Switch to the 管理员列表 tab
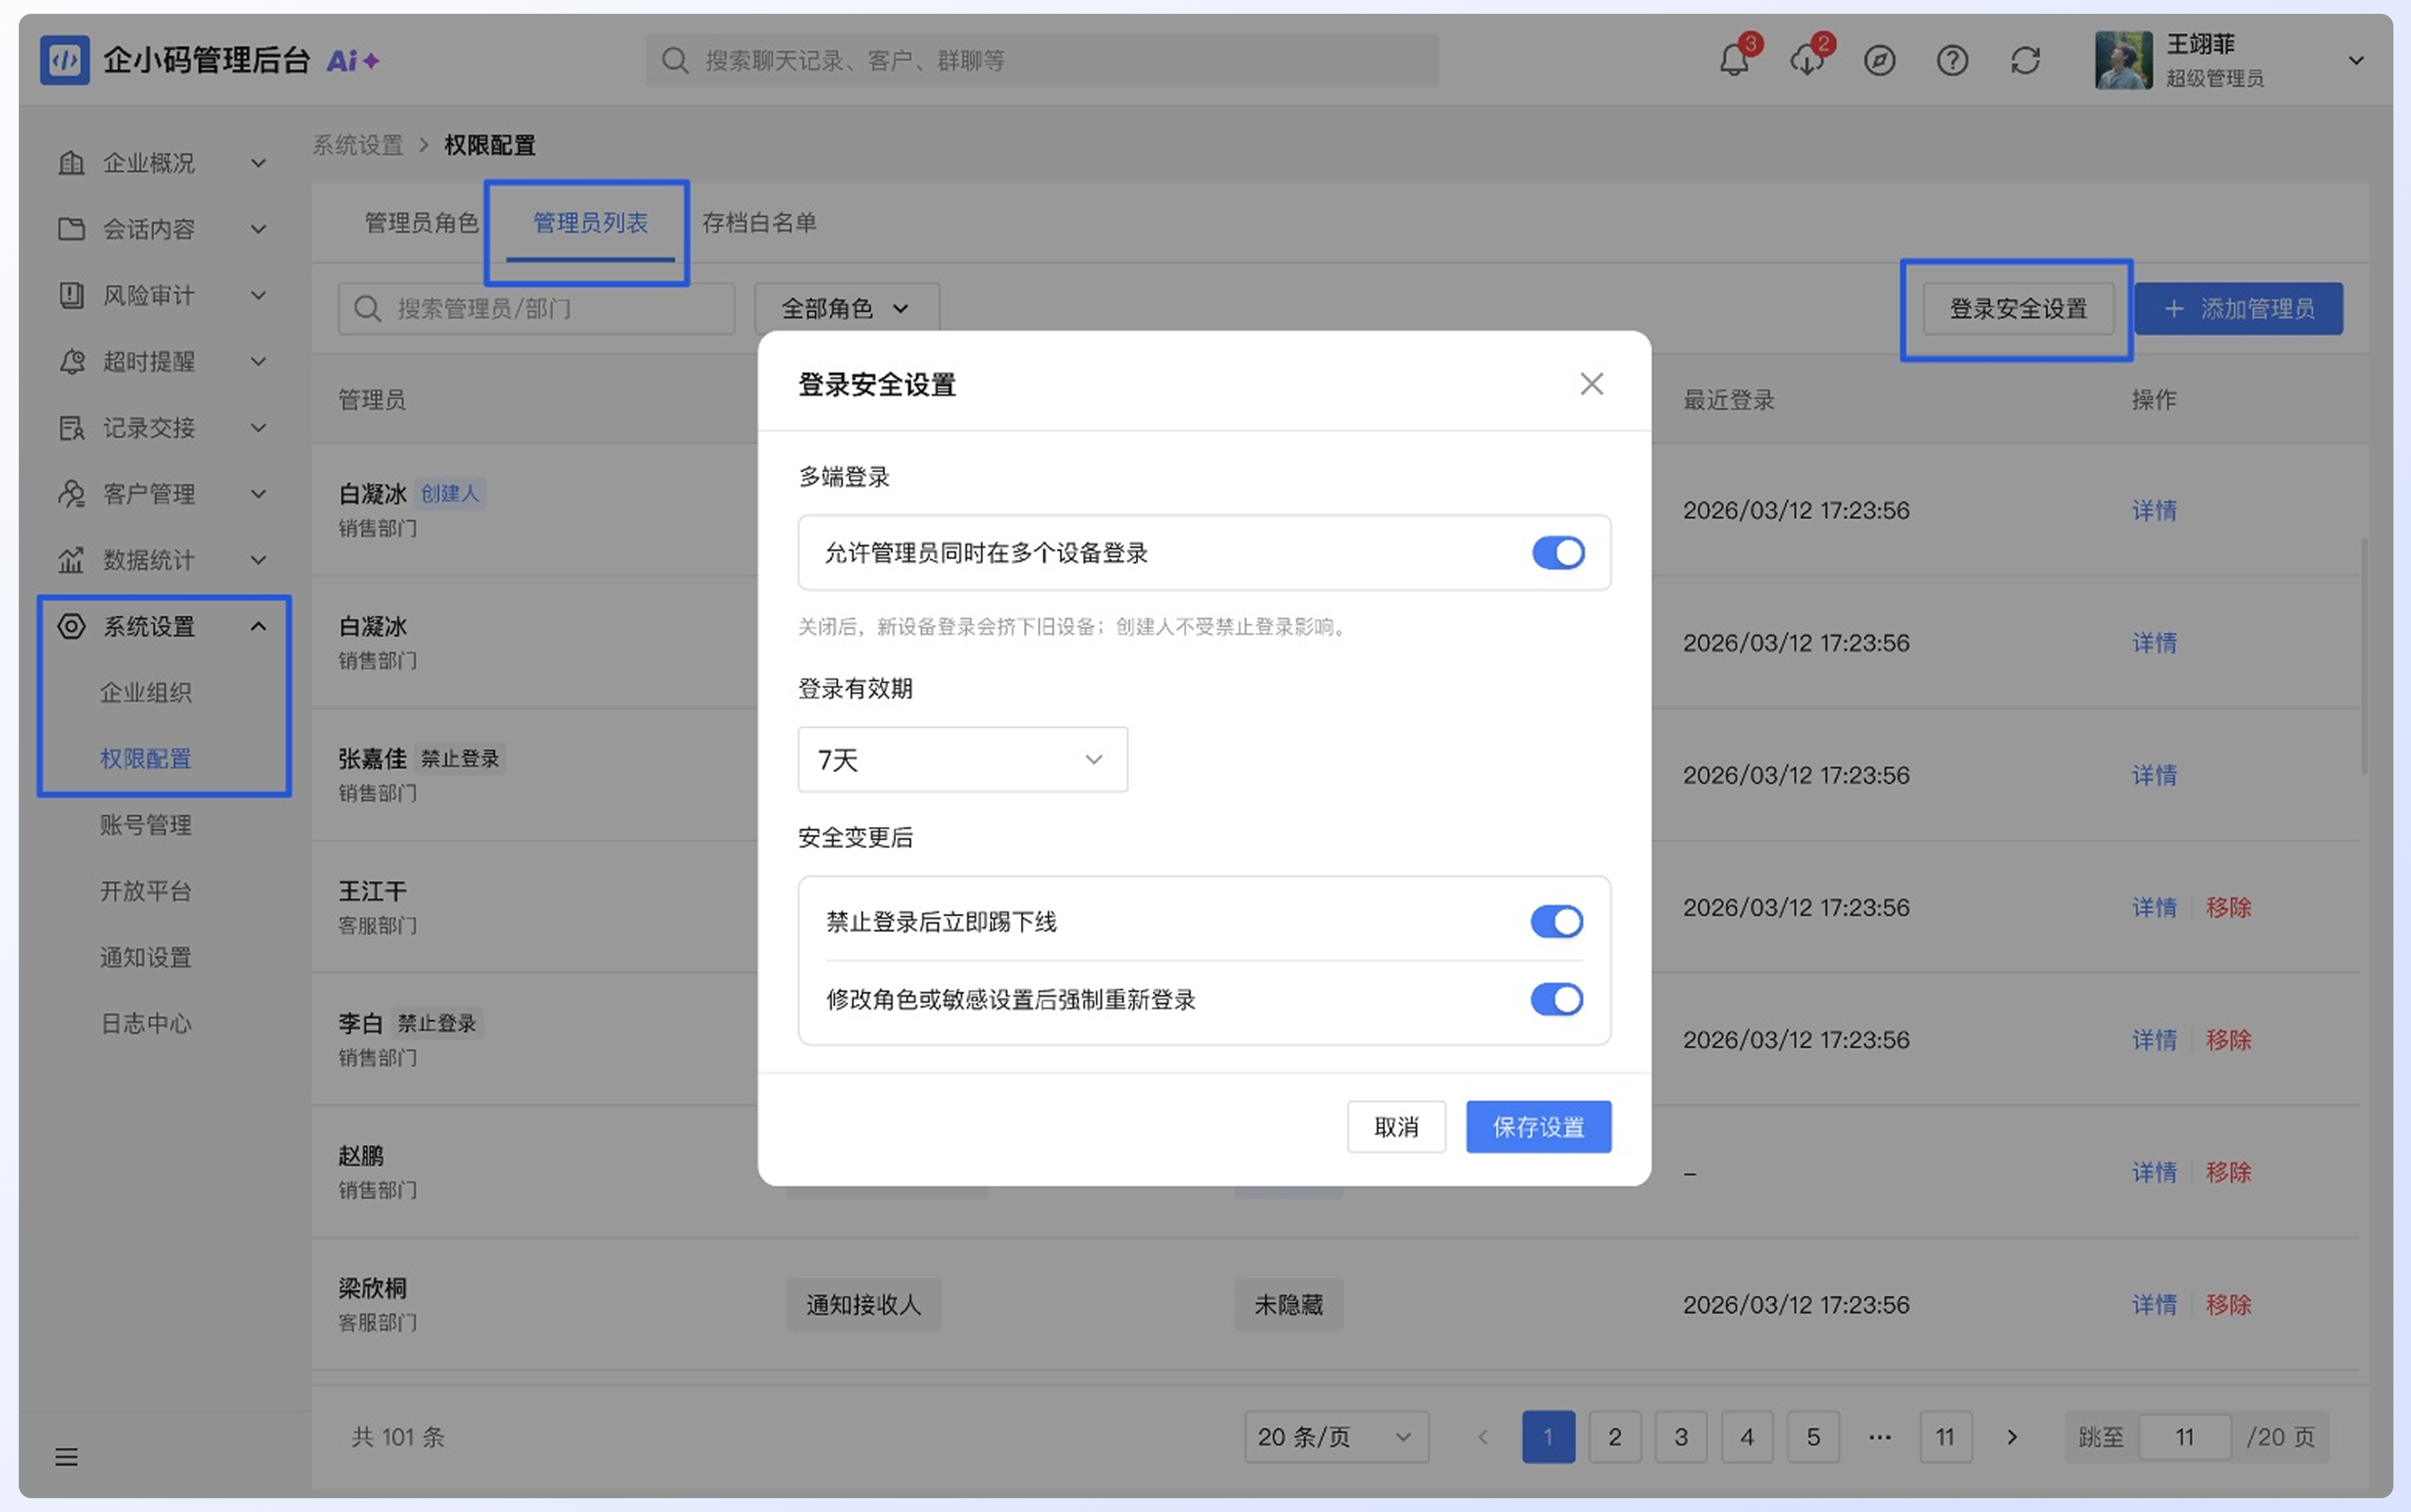Screen dimensions: 2411x1512 (590, 223)
